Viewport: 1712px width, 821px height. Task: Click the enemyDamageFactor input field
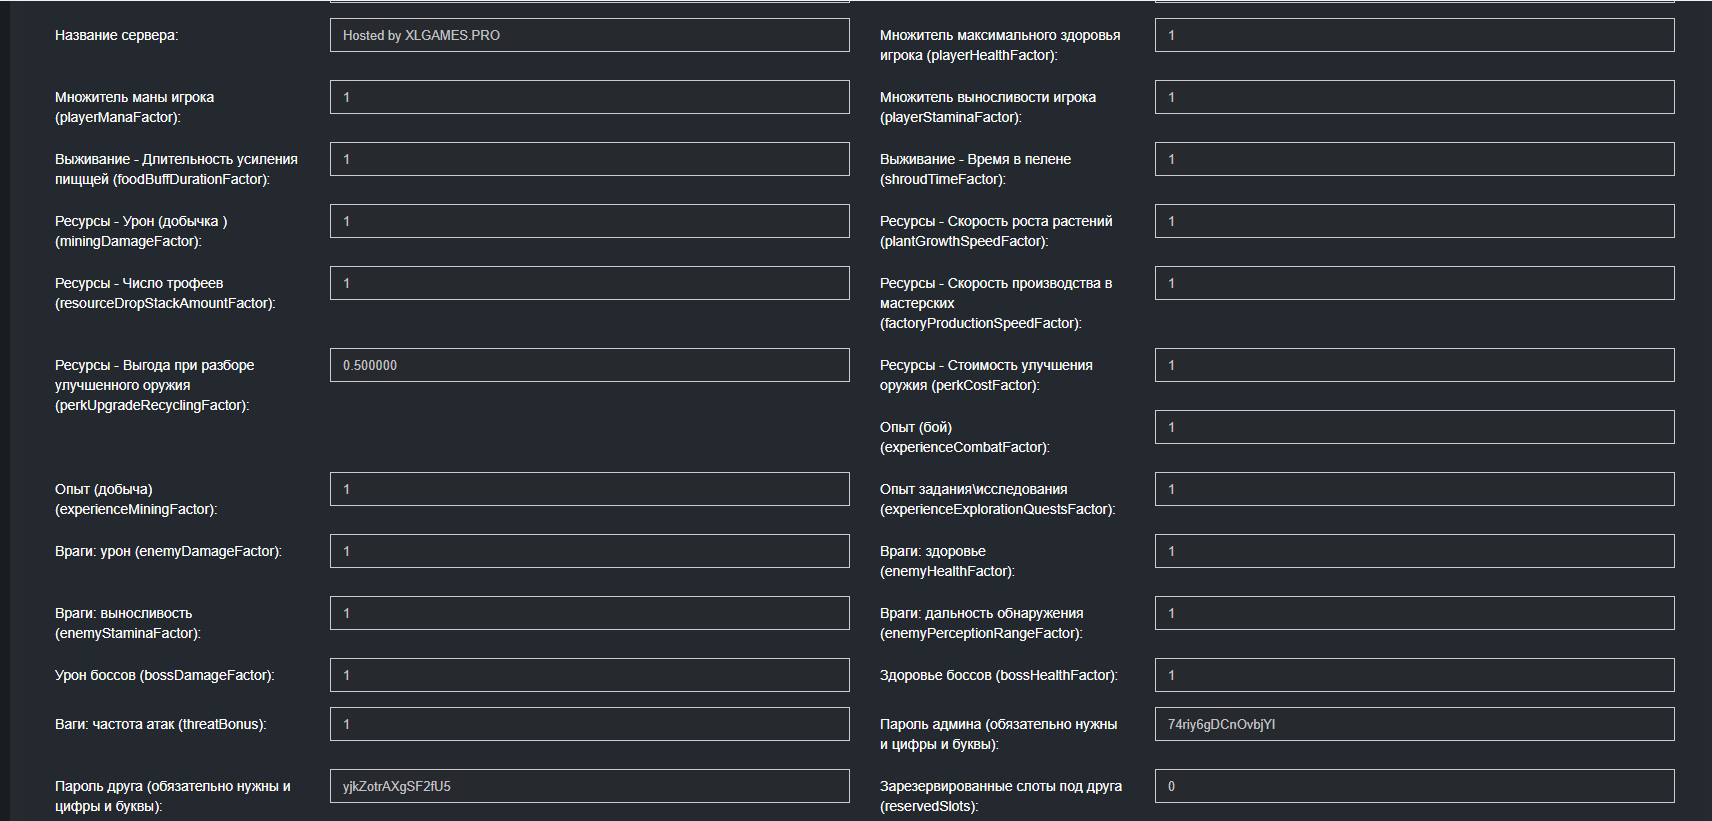[589, 551]
